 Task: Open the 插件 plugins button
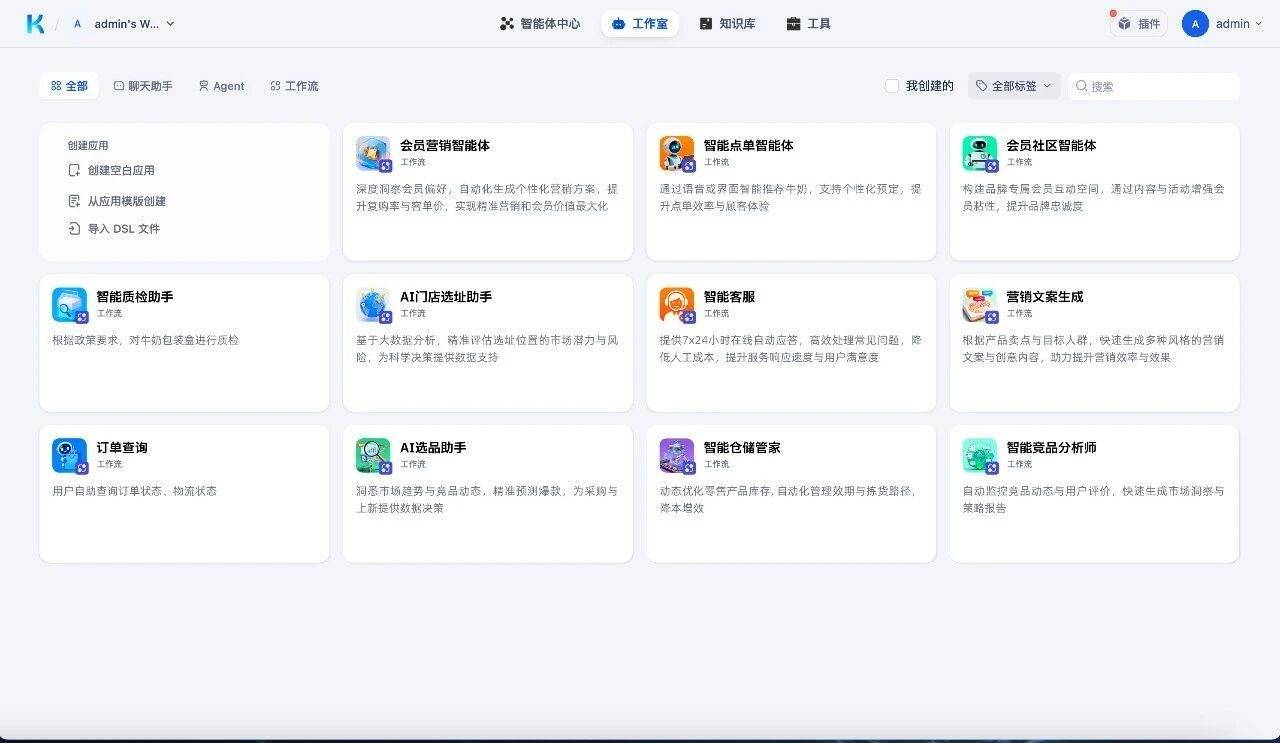pyautogui.click(x=1139, y=24)
